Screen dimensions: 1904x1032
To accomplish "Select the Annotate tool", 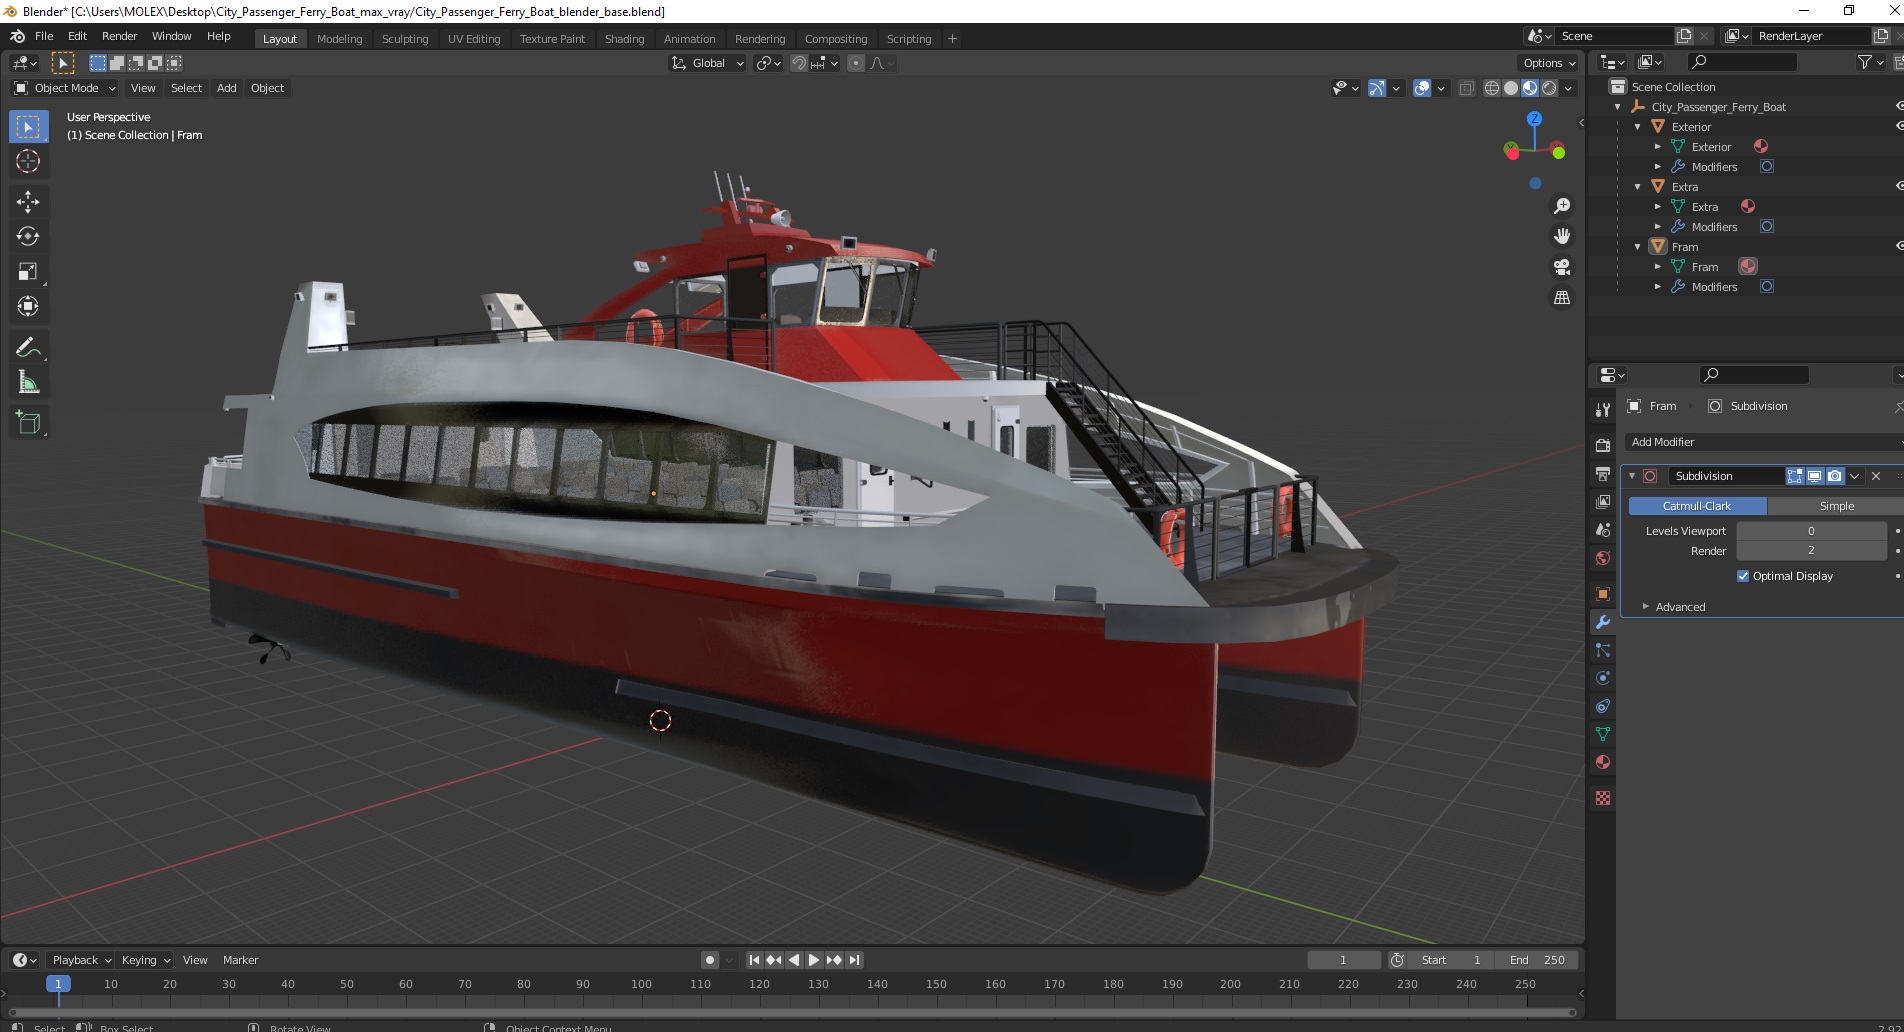I will coord(28,348).
